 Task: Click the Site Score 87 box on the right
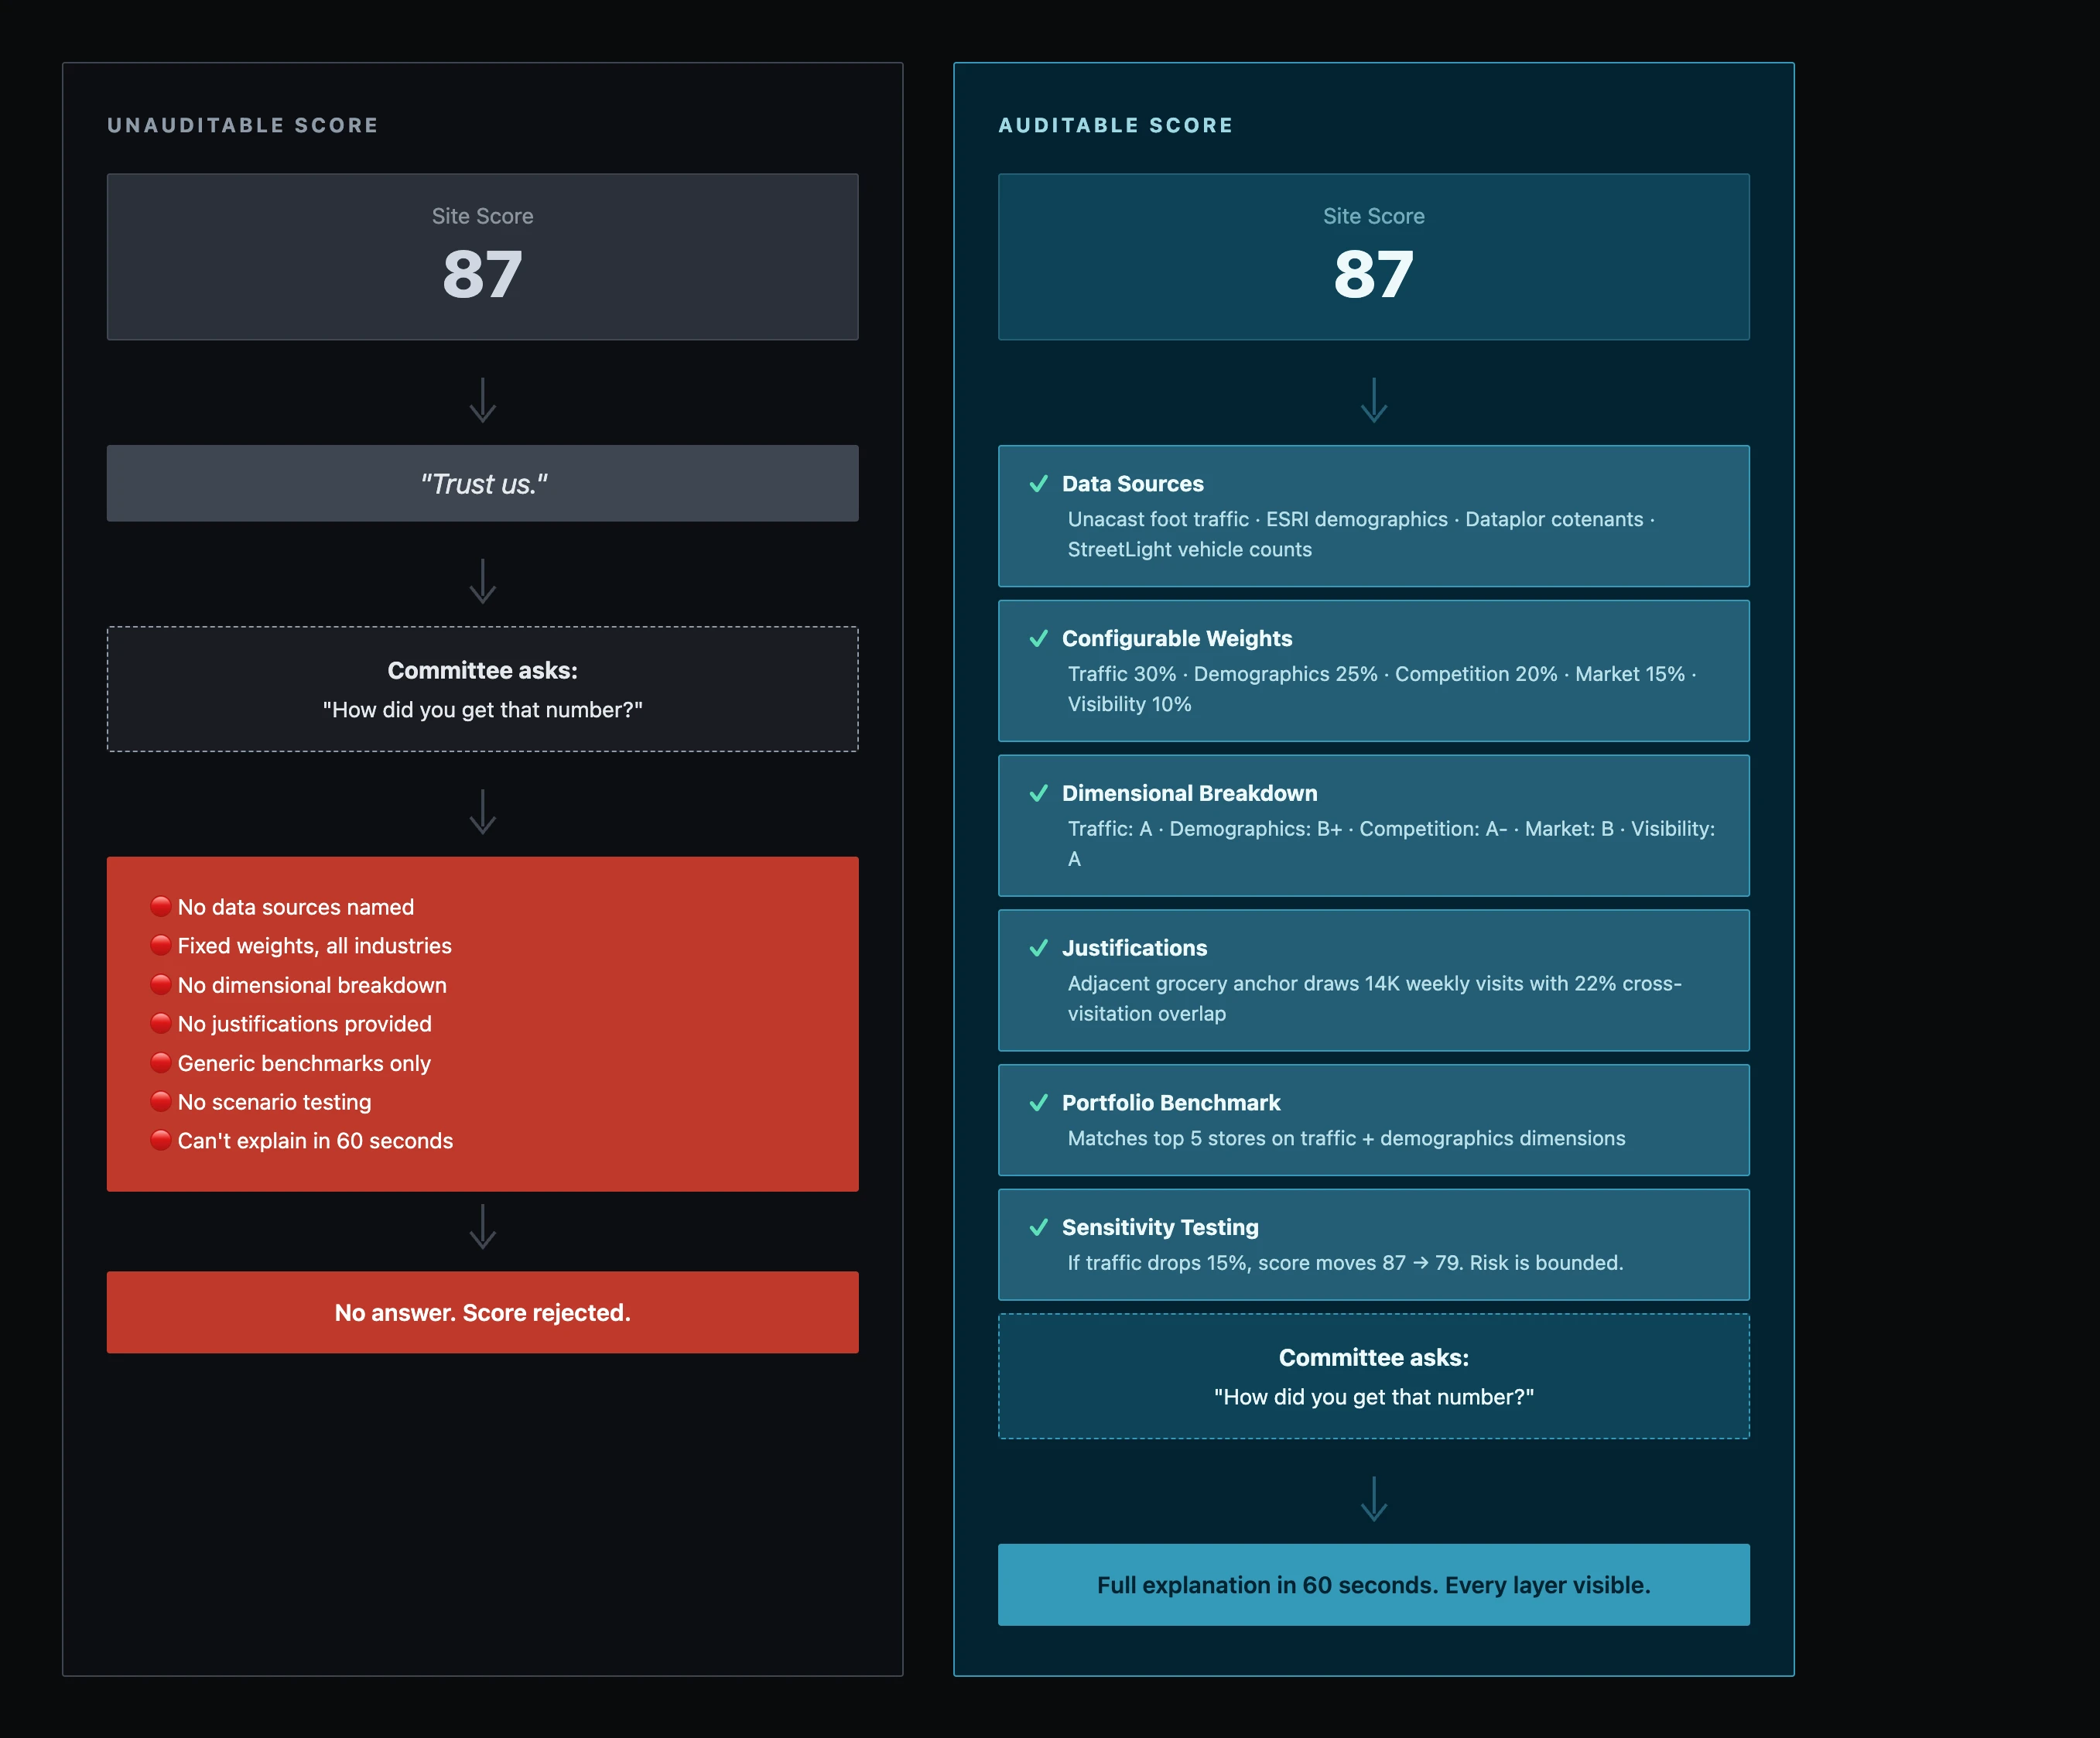(x=1373, y=257)
